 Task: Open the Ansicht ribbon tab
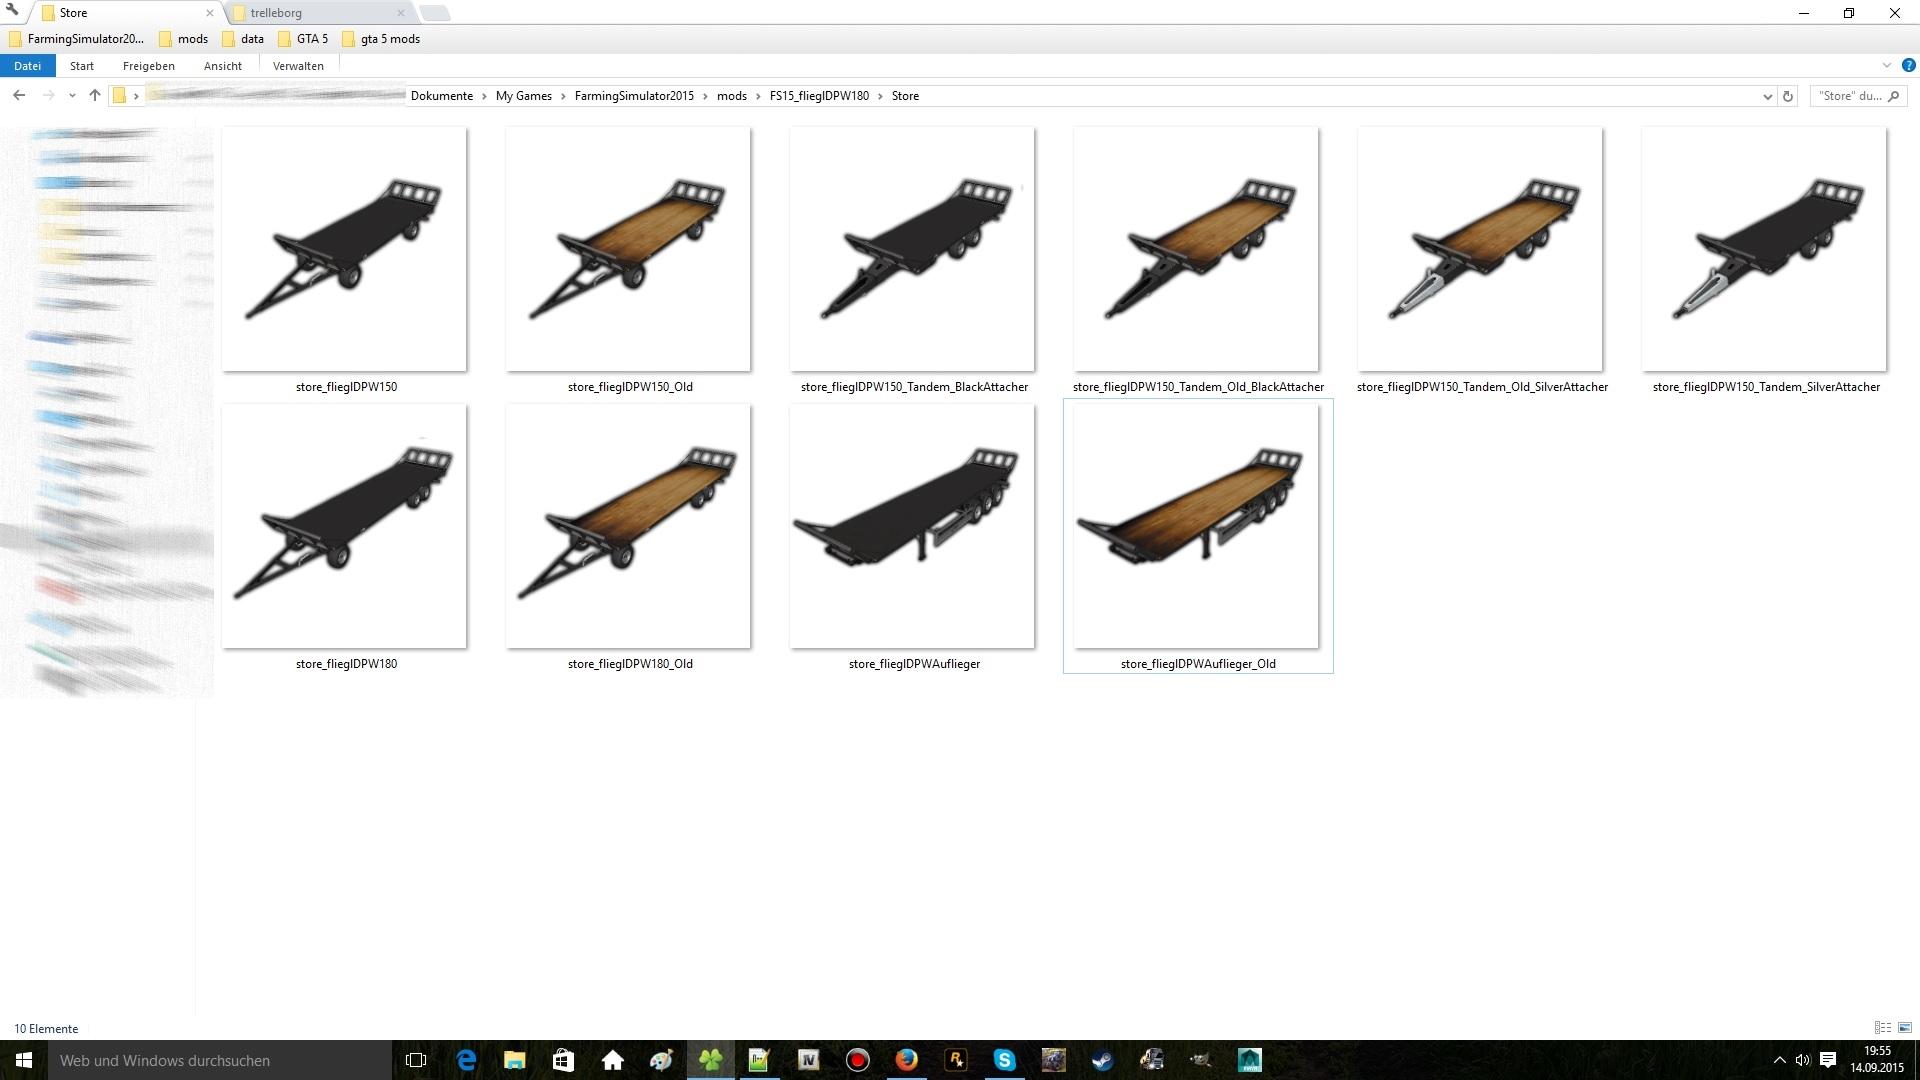pos(222,66)
